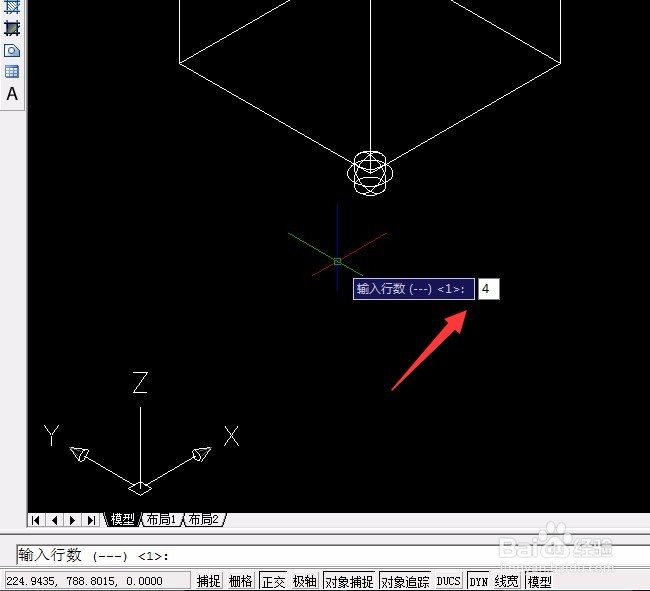Toggle 正交 ortho mode

273,581
